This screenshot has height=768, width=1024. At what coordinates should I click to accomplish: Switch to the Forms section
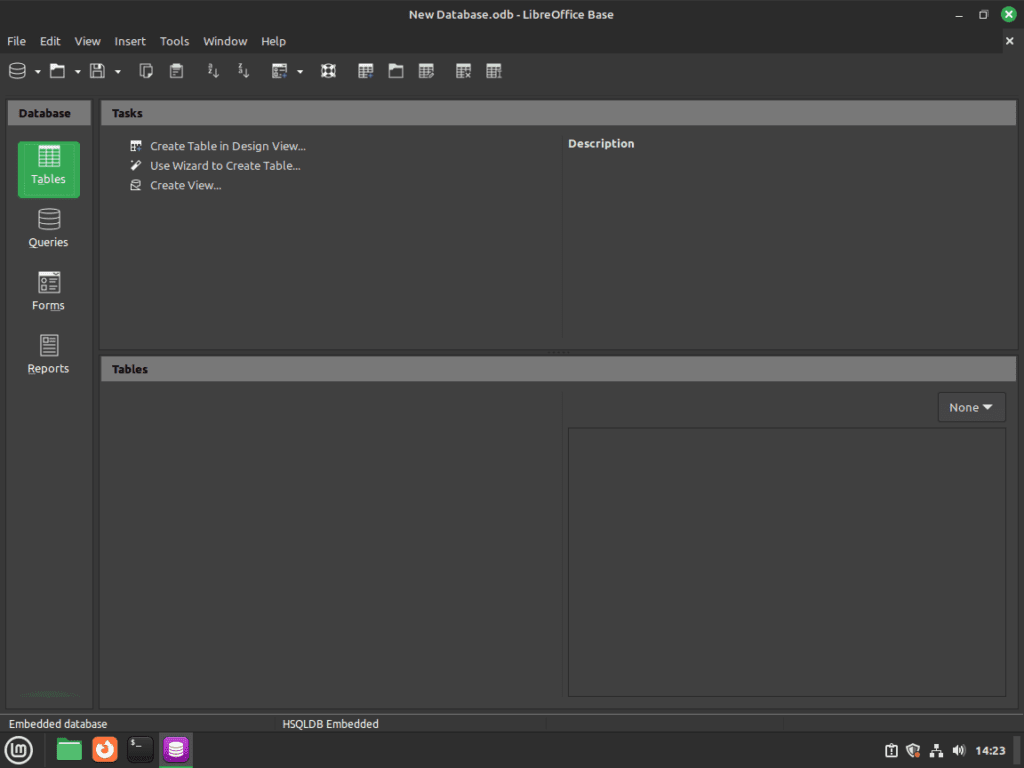(48, 290)
